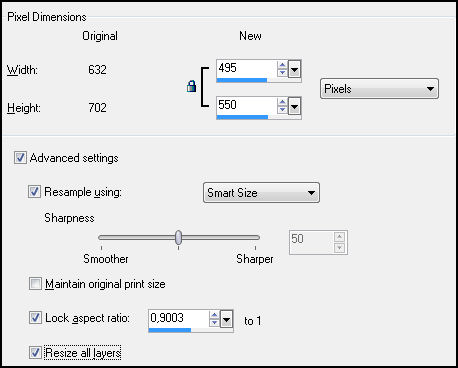
Task: Disable the Lock aspect ratio checkbox
Action: click(x=35, y=318)
